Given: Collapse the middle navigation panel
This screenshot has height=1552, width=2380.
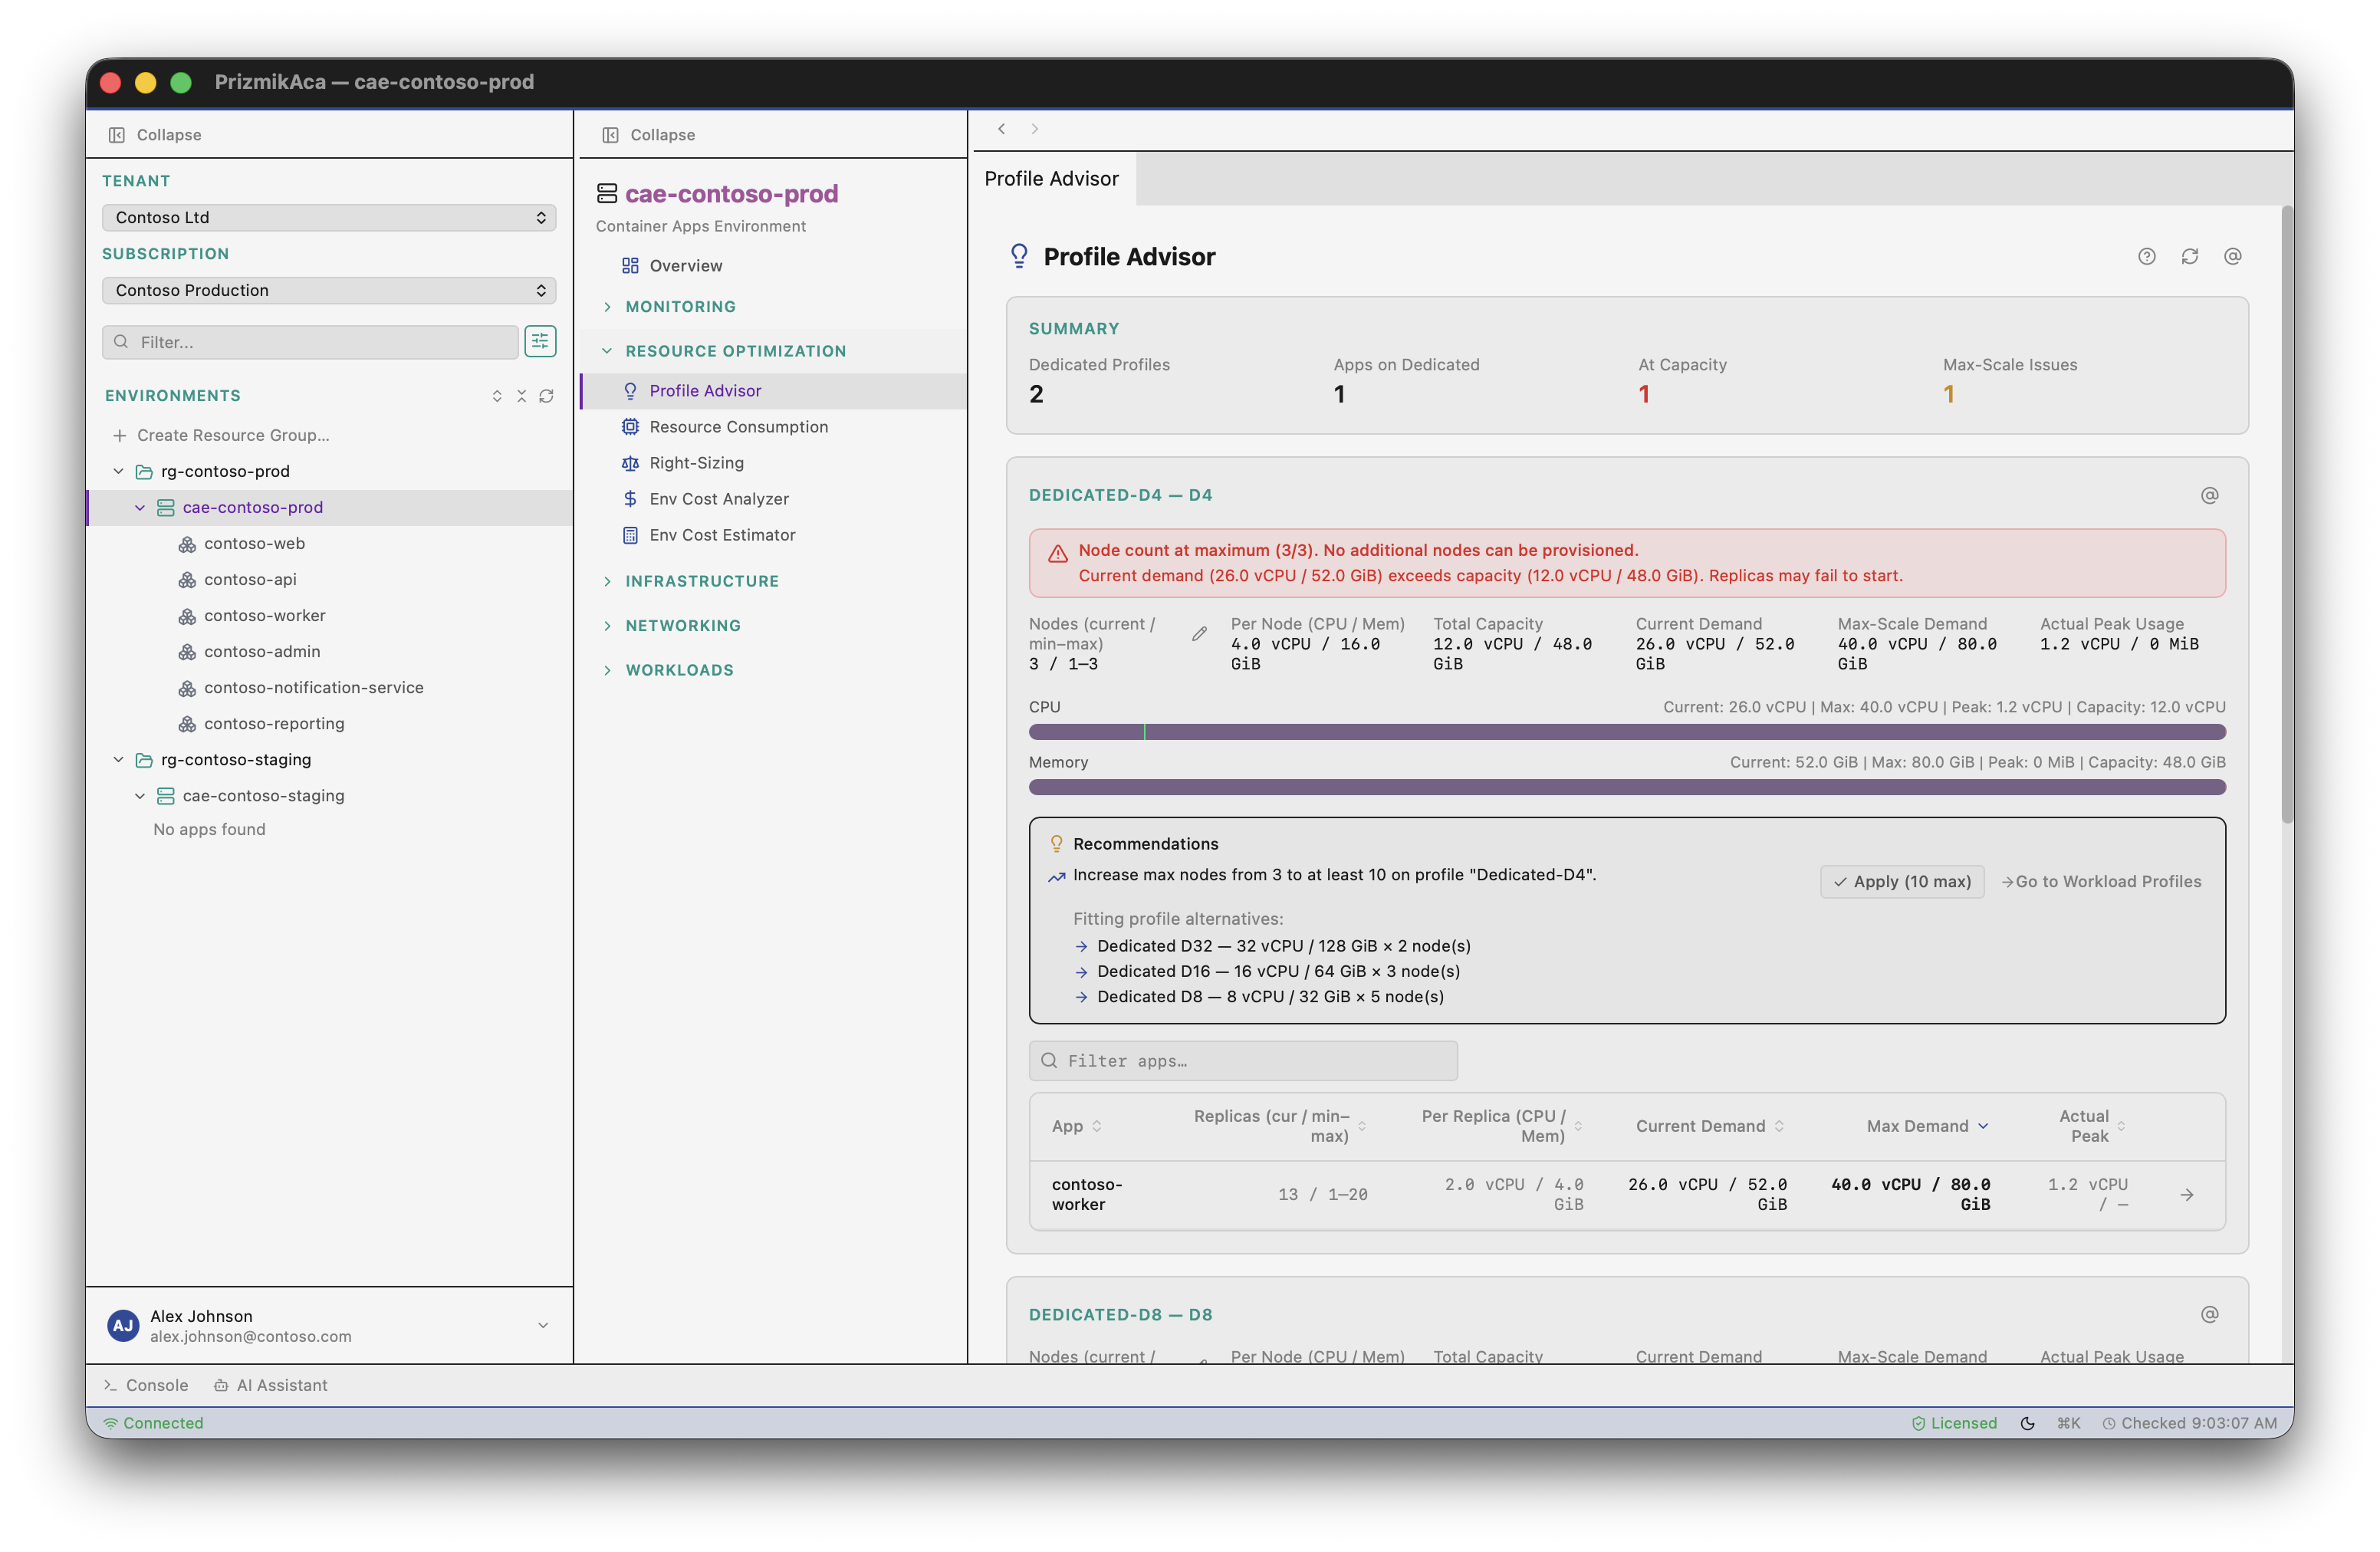Looking at the screenshot, I should point(648,135).
